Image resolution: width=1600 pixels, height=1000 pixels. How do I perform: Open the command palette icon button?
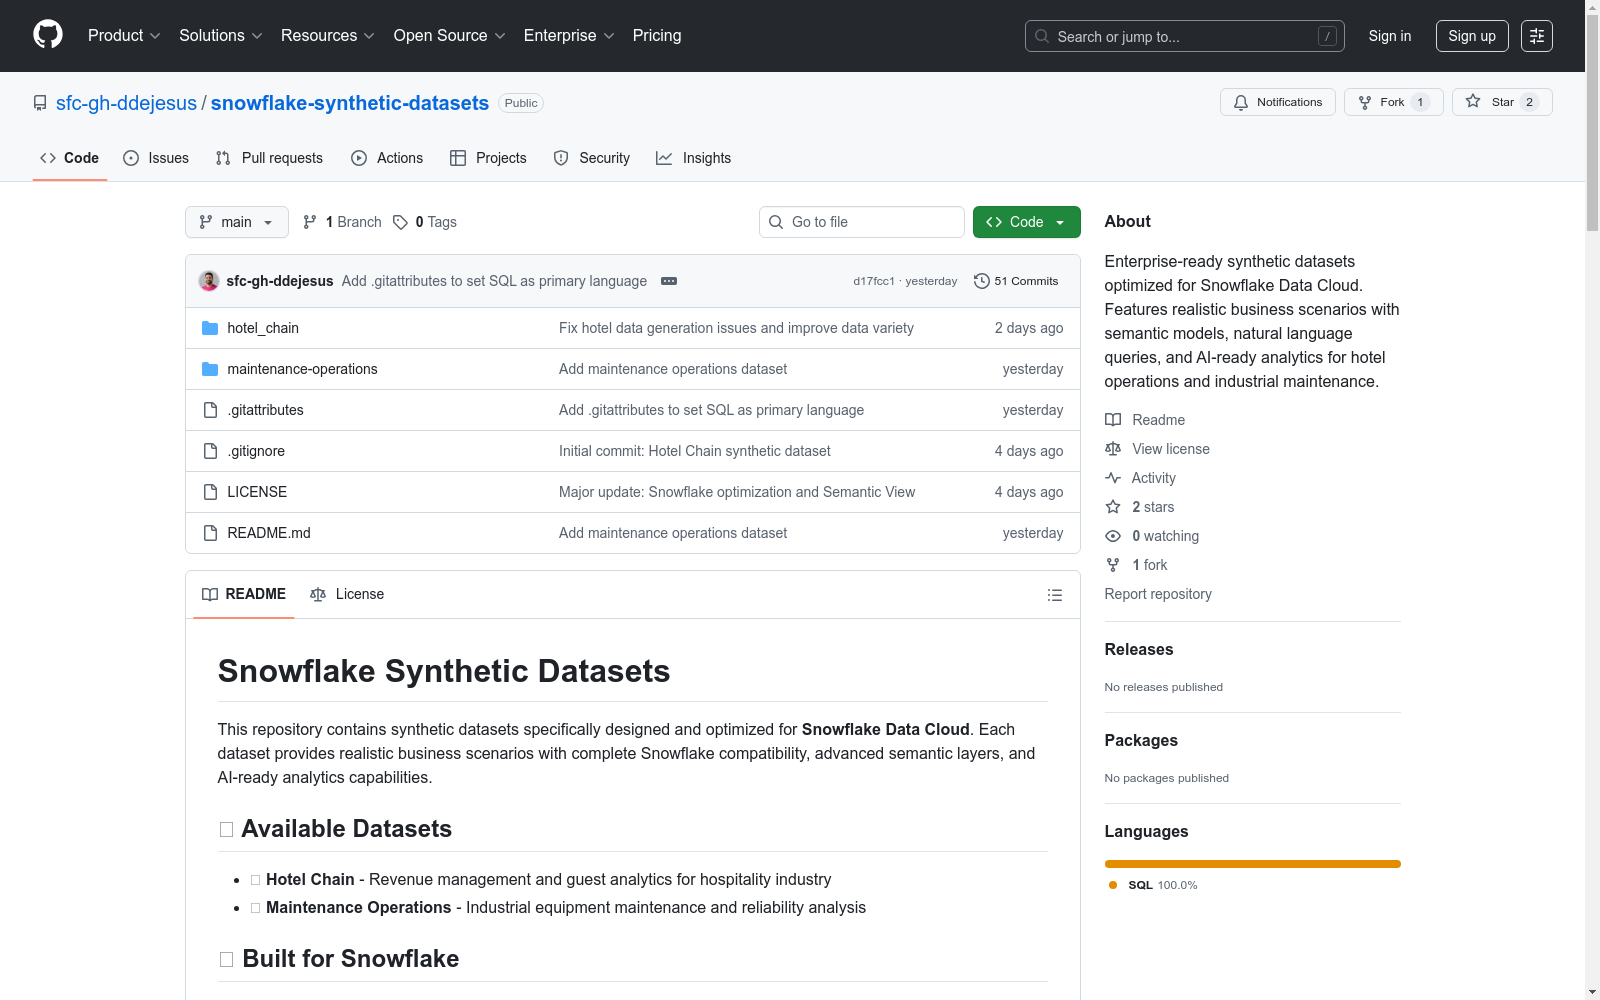point(1537,36)
